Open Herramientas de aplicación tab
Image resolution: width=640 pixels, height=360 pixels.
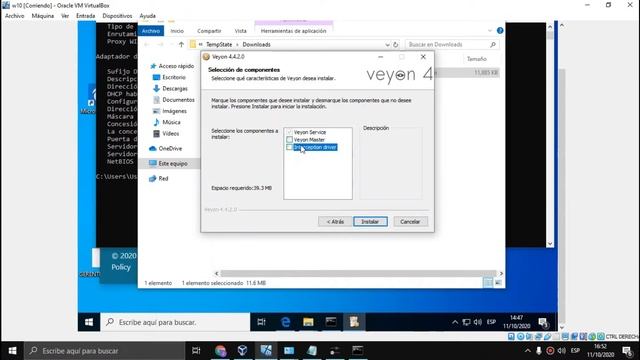[x=293, y=31]
